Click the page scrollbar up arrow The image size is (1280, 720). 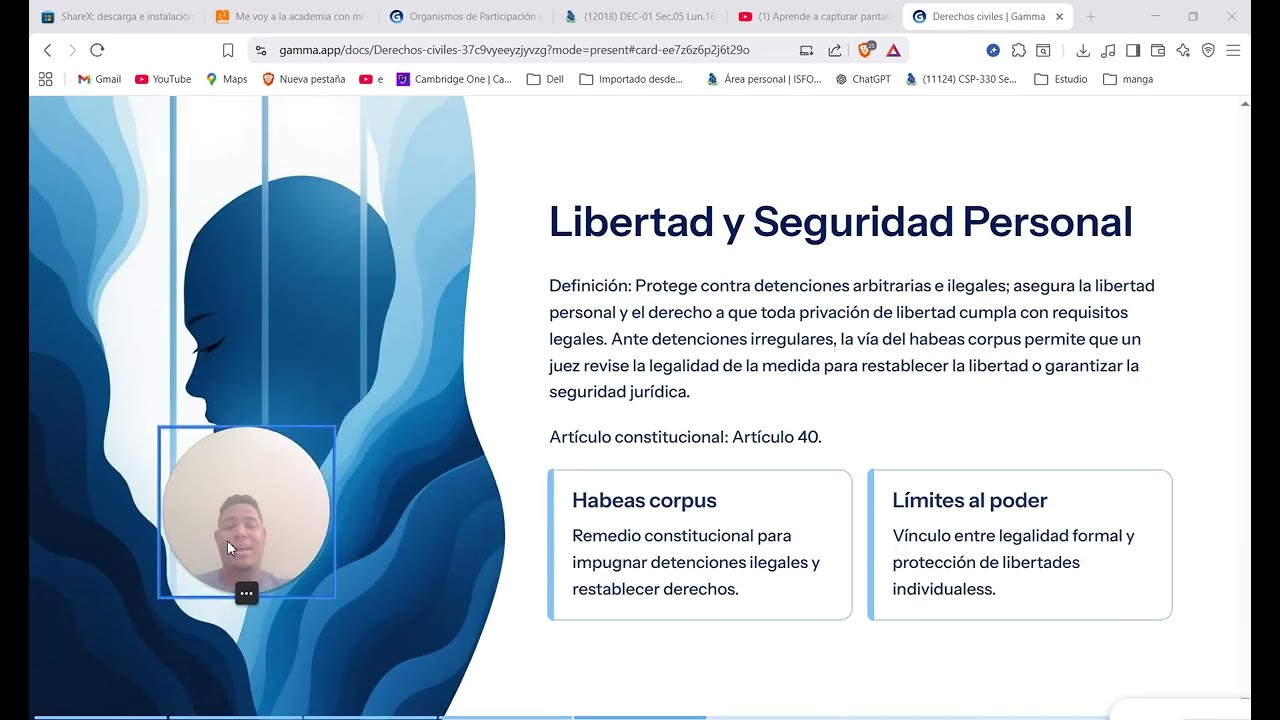(1245, 103)
